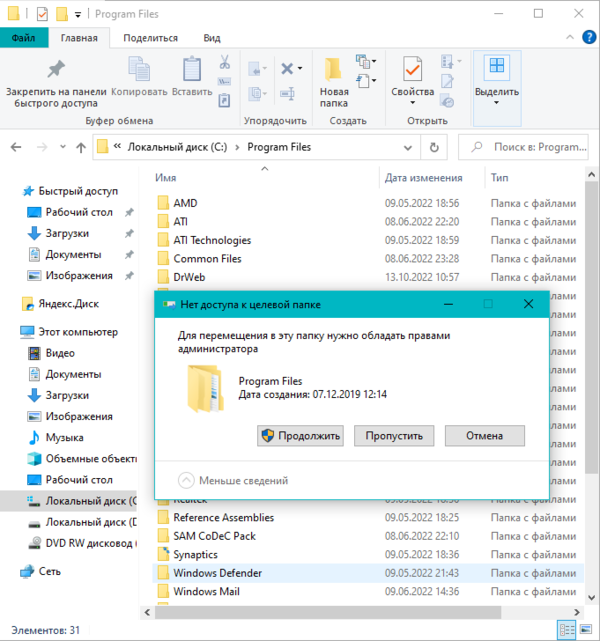Image resolution: width=600 pixels, height=641 pixels.
Task: Switch to large thumbnails view in status bar
Action: (x=586, y=630)
